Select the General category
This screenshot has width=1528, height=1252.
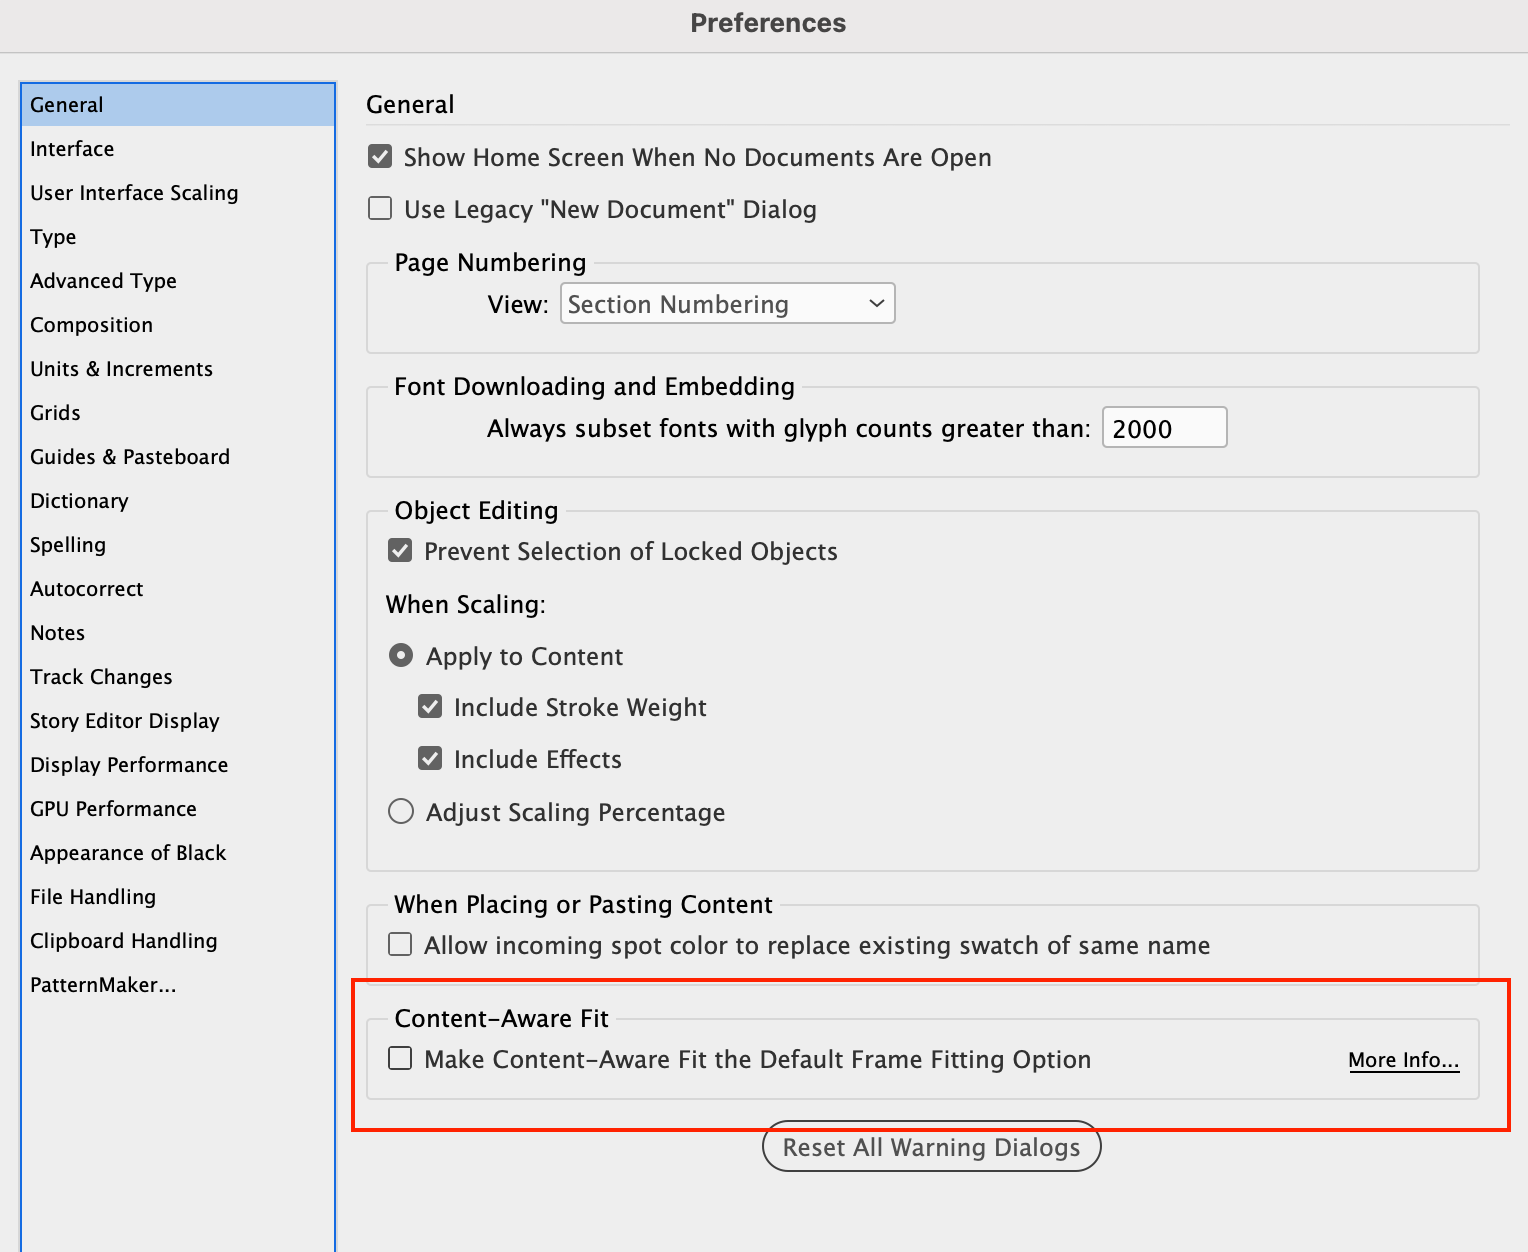(178, 105)
